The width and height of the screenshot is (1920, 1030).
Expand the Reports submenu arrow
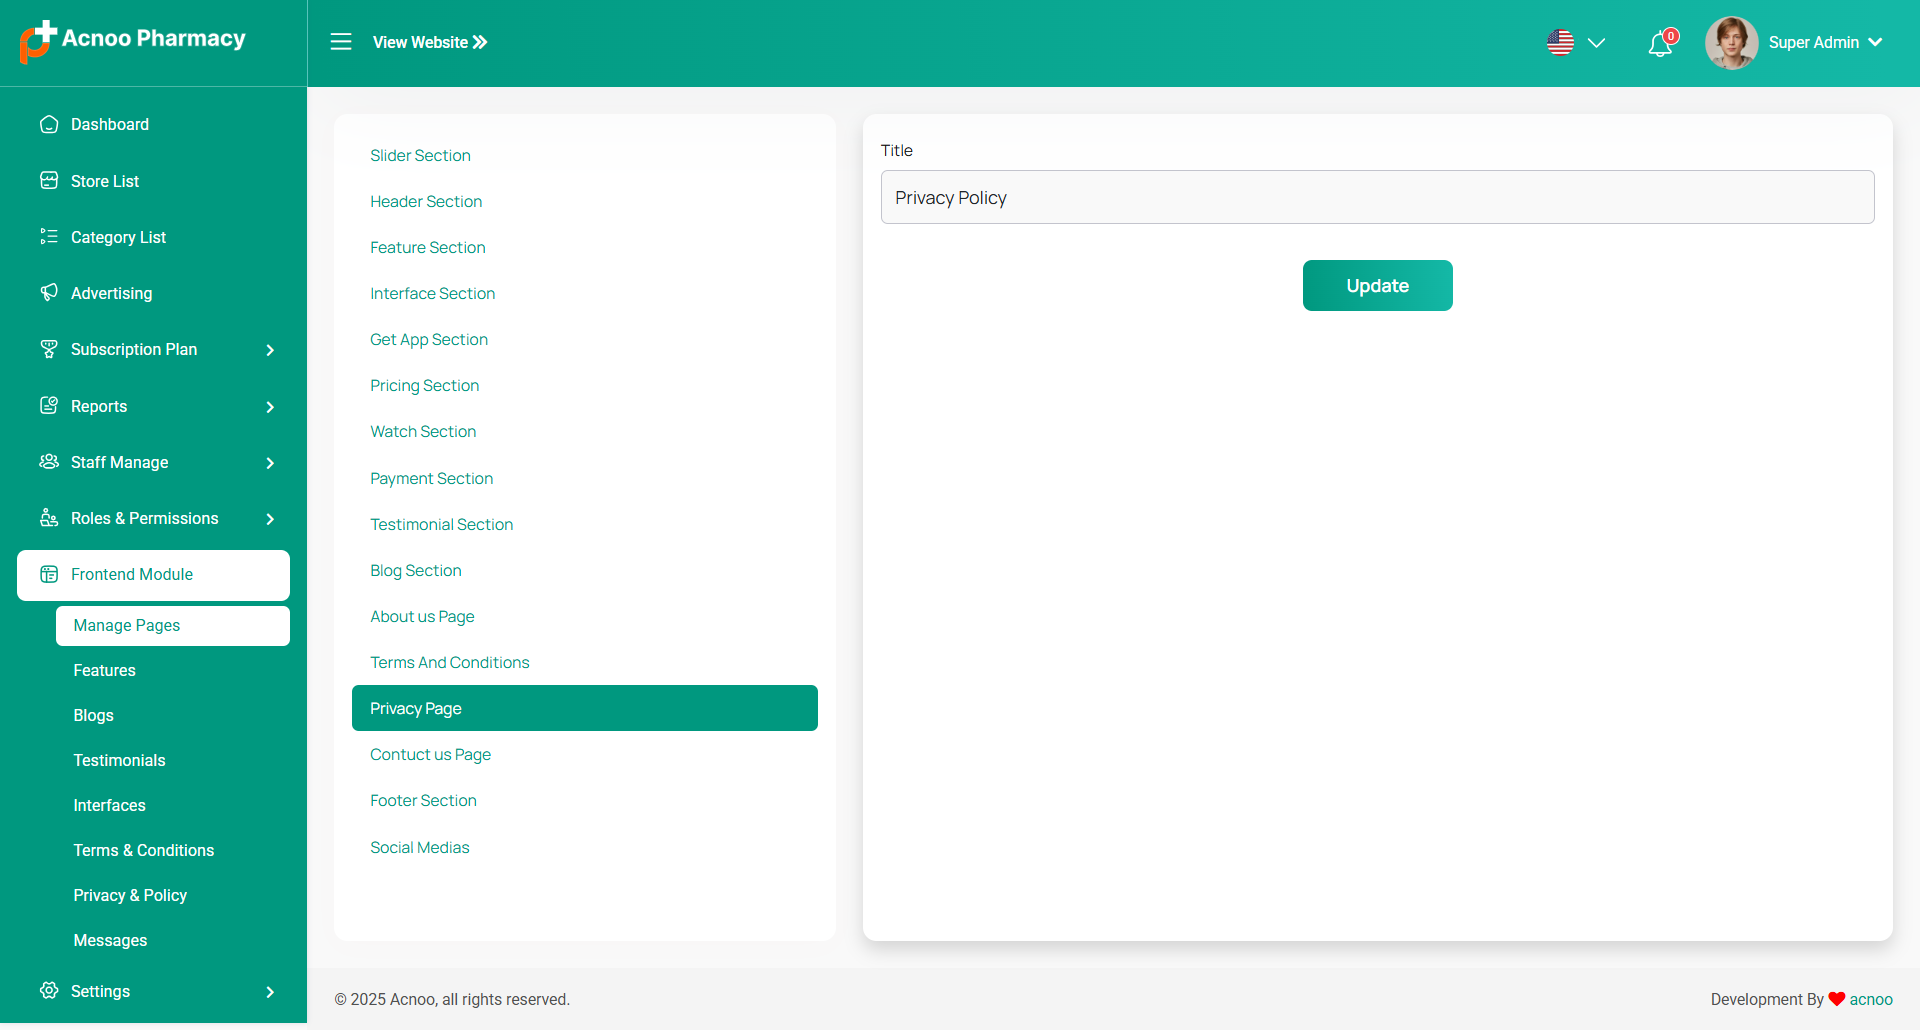[270, 407]
